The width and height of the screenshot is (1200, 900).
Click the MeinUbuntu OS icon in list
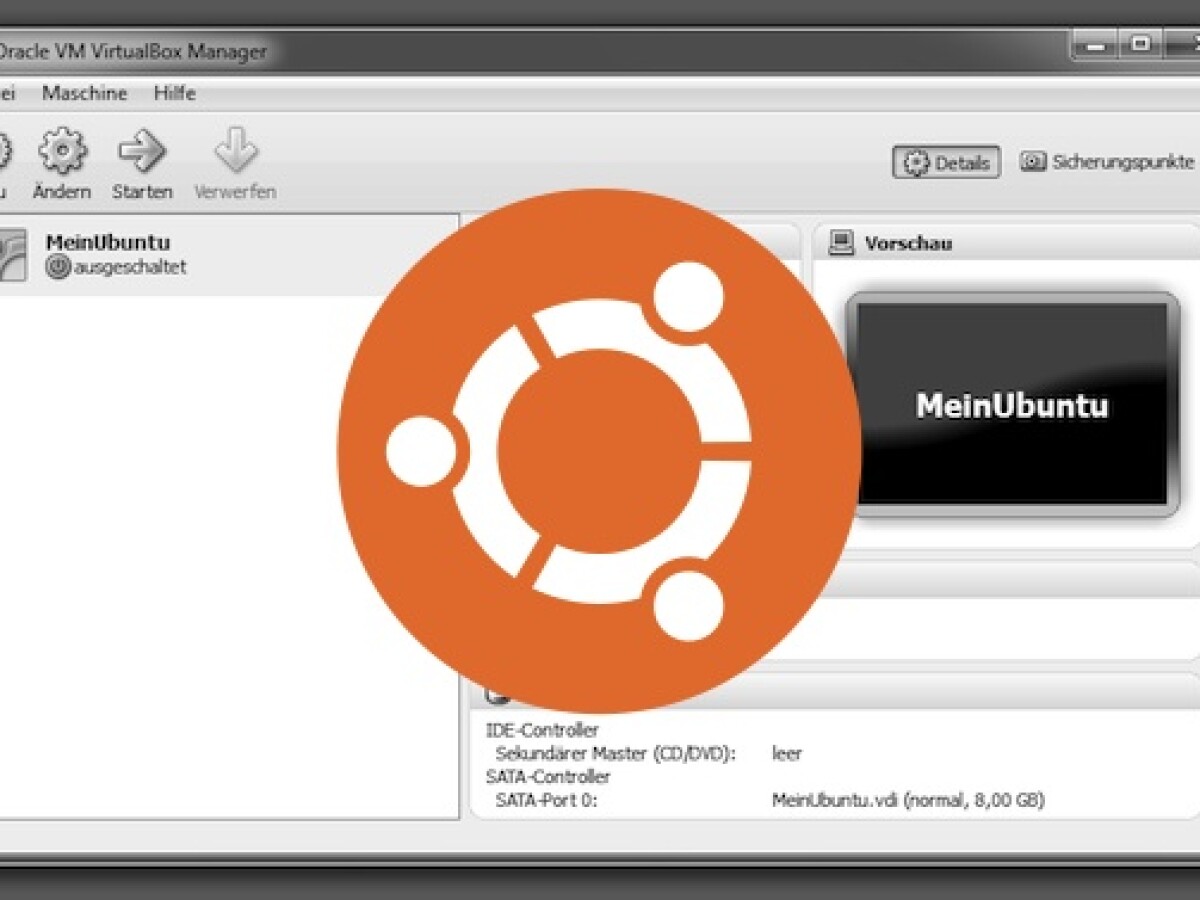[10, 254]
